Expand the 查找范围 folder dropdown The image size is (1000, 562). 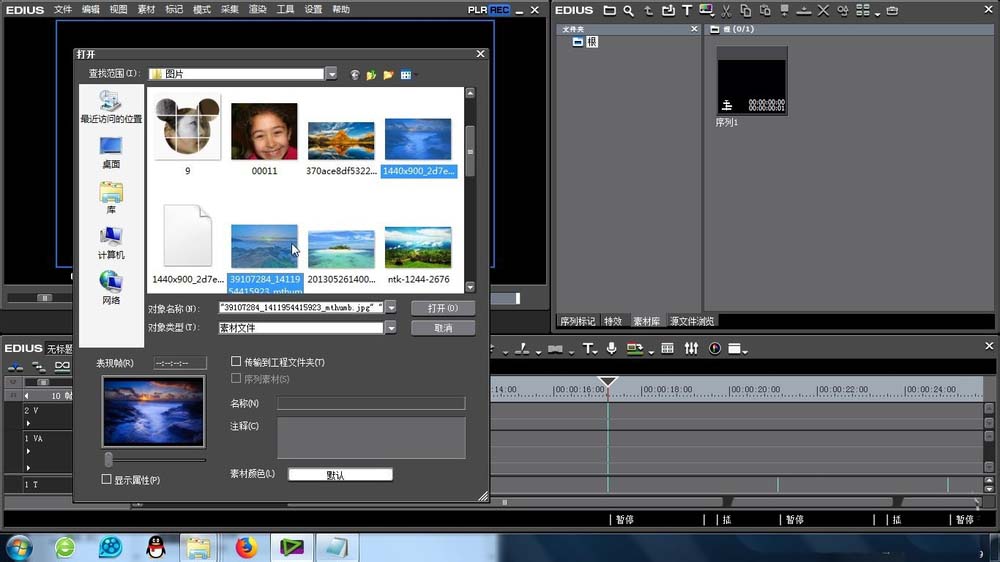pyautogui.click(x=332, y=74)
